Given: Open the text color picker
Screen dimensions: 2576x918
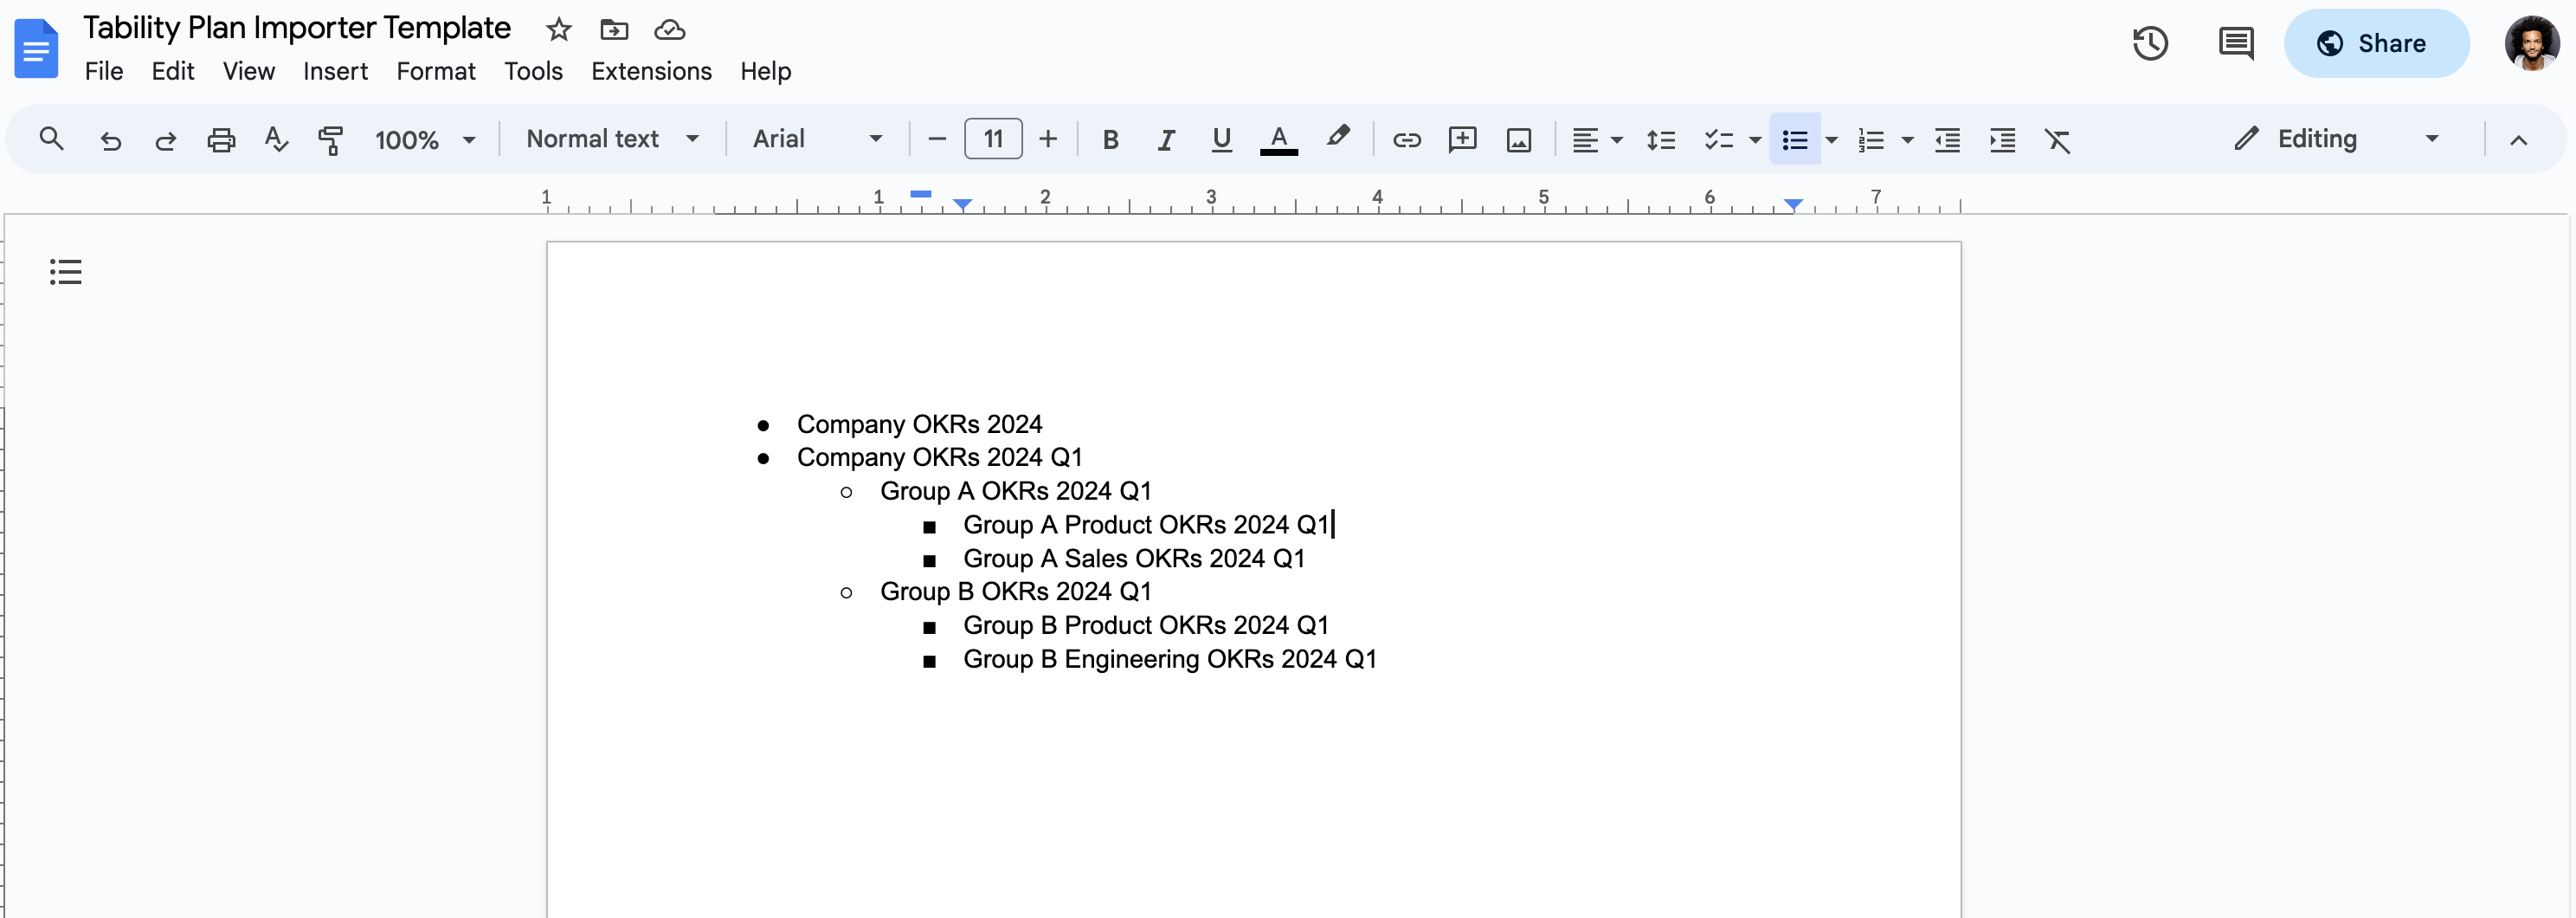Looking at the screenshot, I should click(1278, 139).
